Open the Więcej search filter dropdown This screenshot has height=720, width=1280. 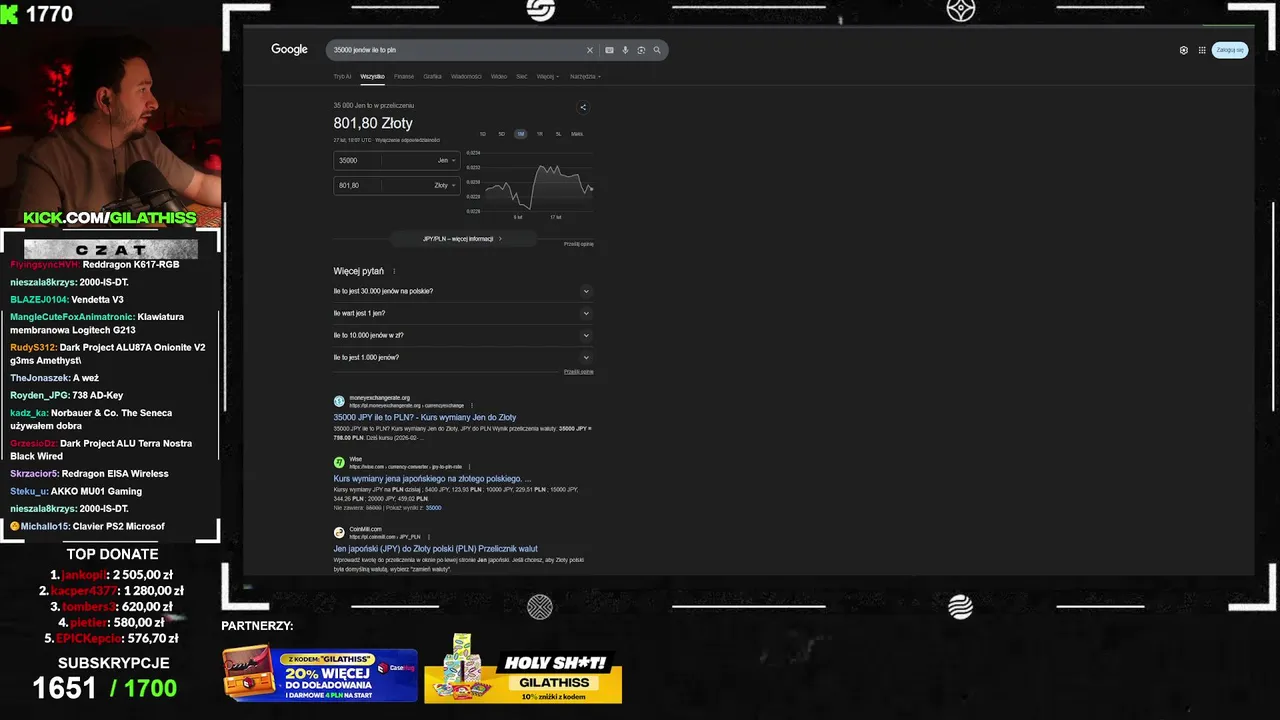tap(547, 76)
